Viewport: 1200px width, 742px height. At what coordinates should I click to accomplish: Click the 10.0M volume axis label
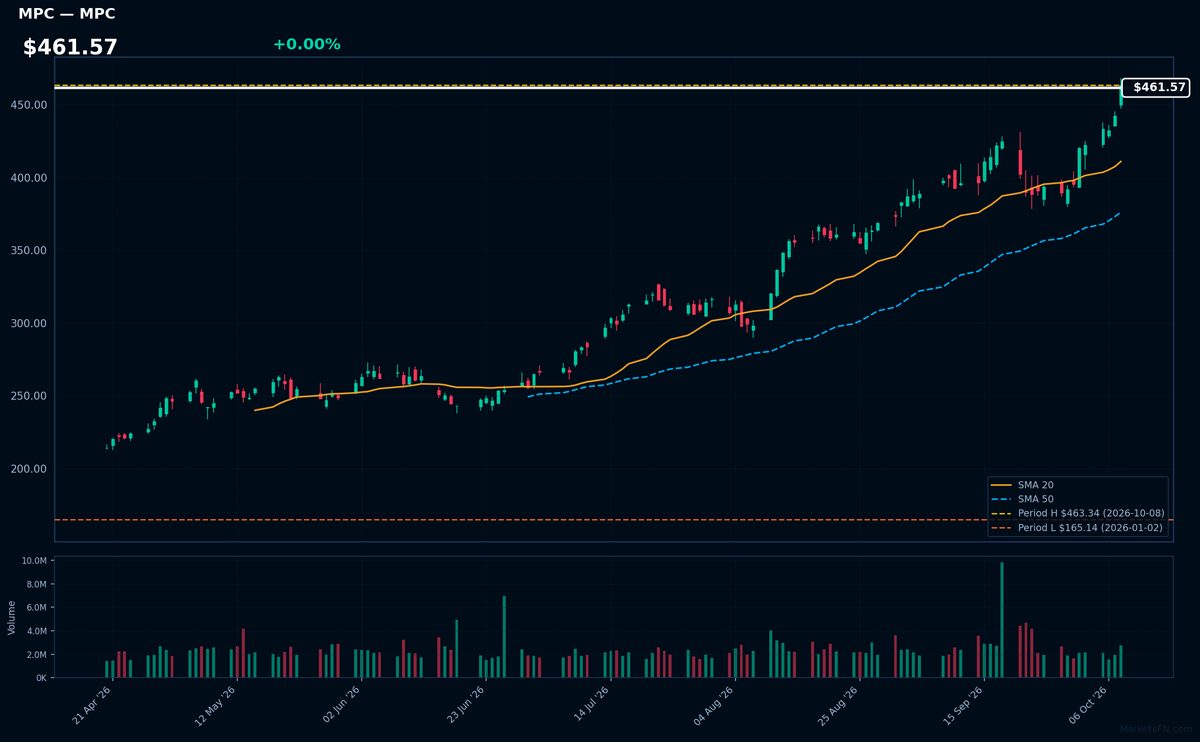(x=35, y=561)
